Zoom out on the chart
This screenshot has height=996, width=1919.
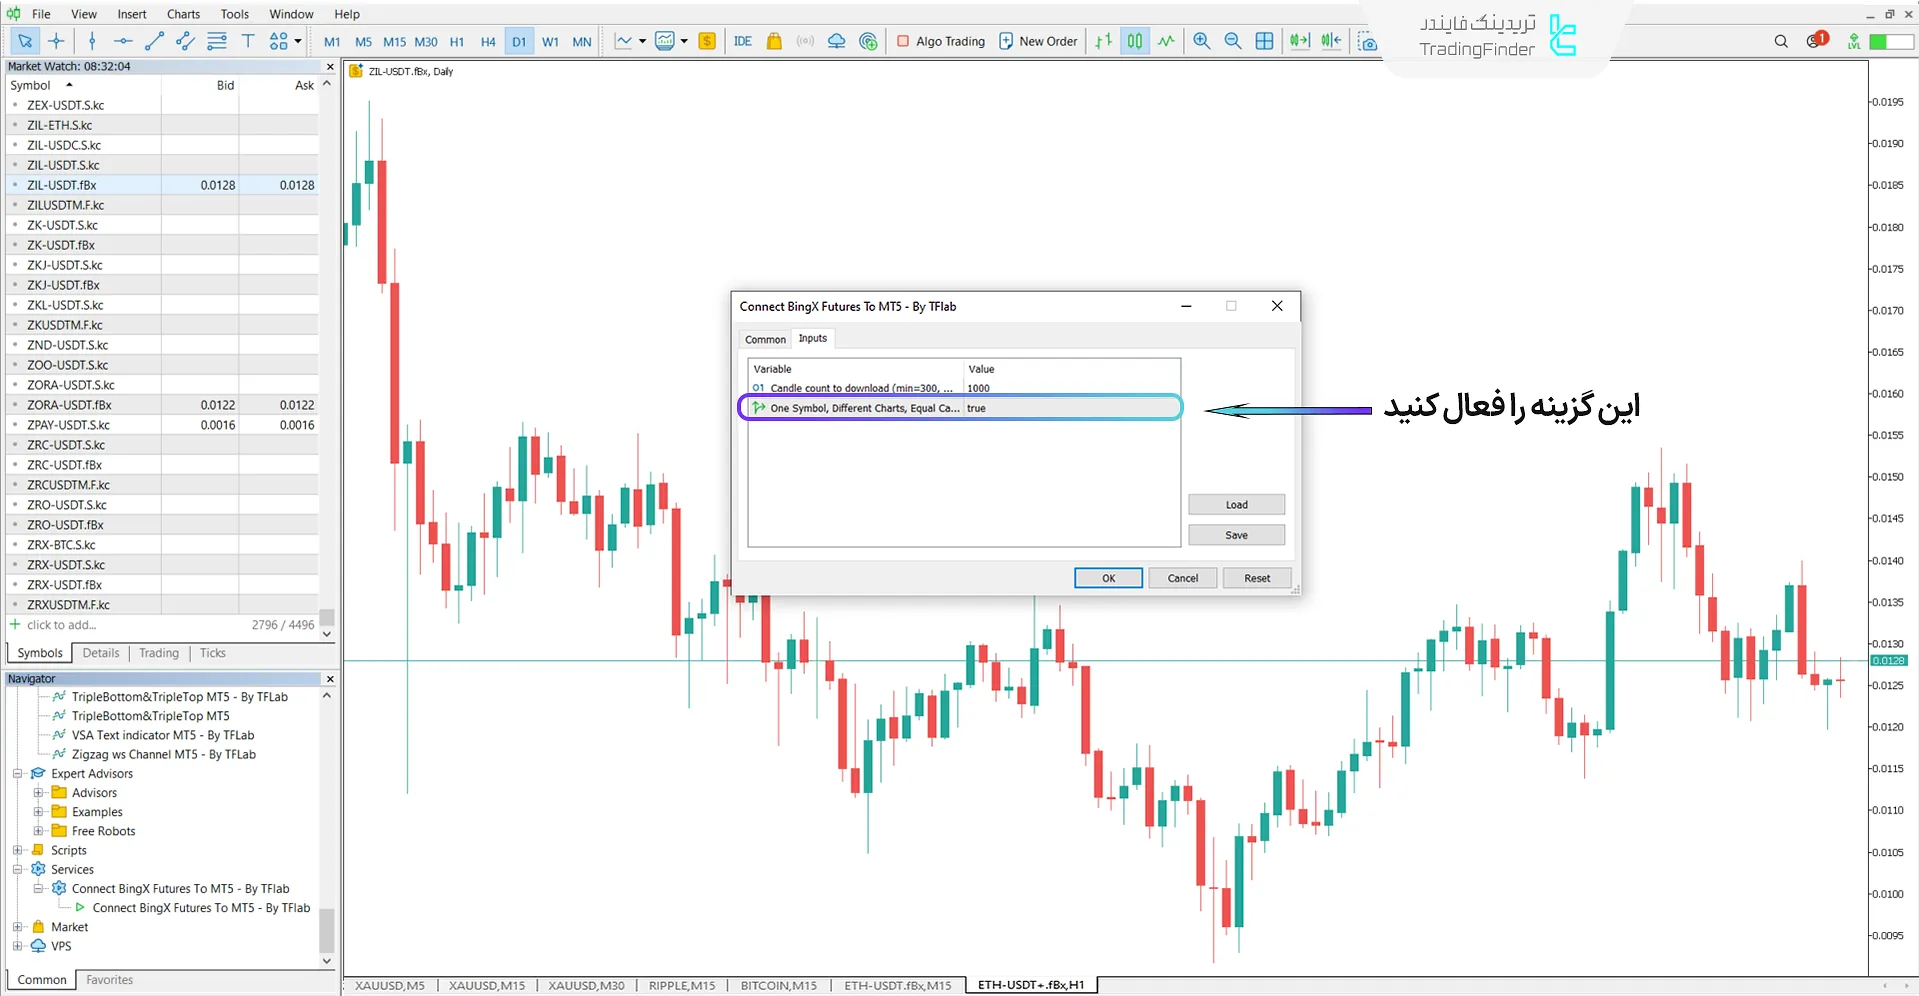[x=1233, y=41]
